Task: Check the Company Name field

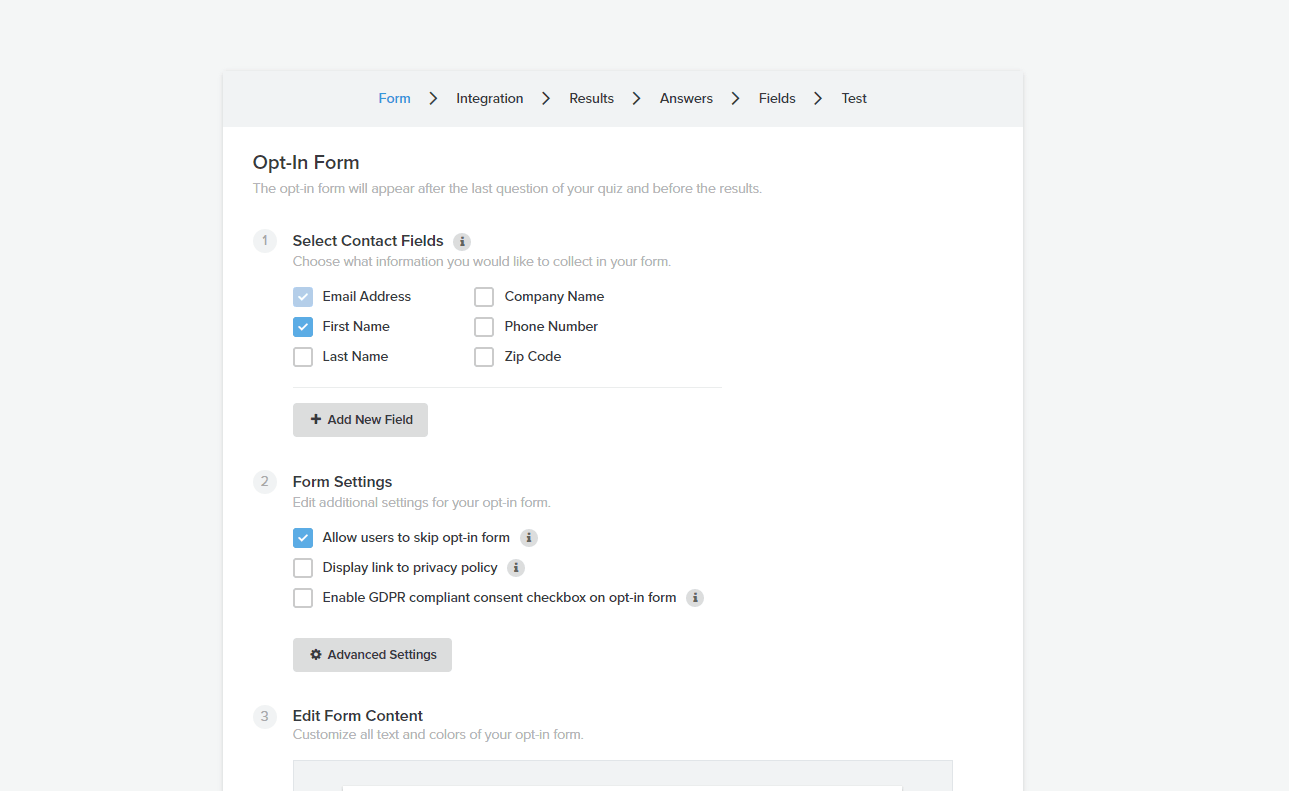Action: click(484, 297)
